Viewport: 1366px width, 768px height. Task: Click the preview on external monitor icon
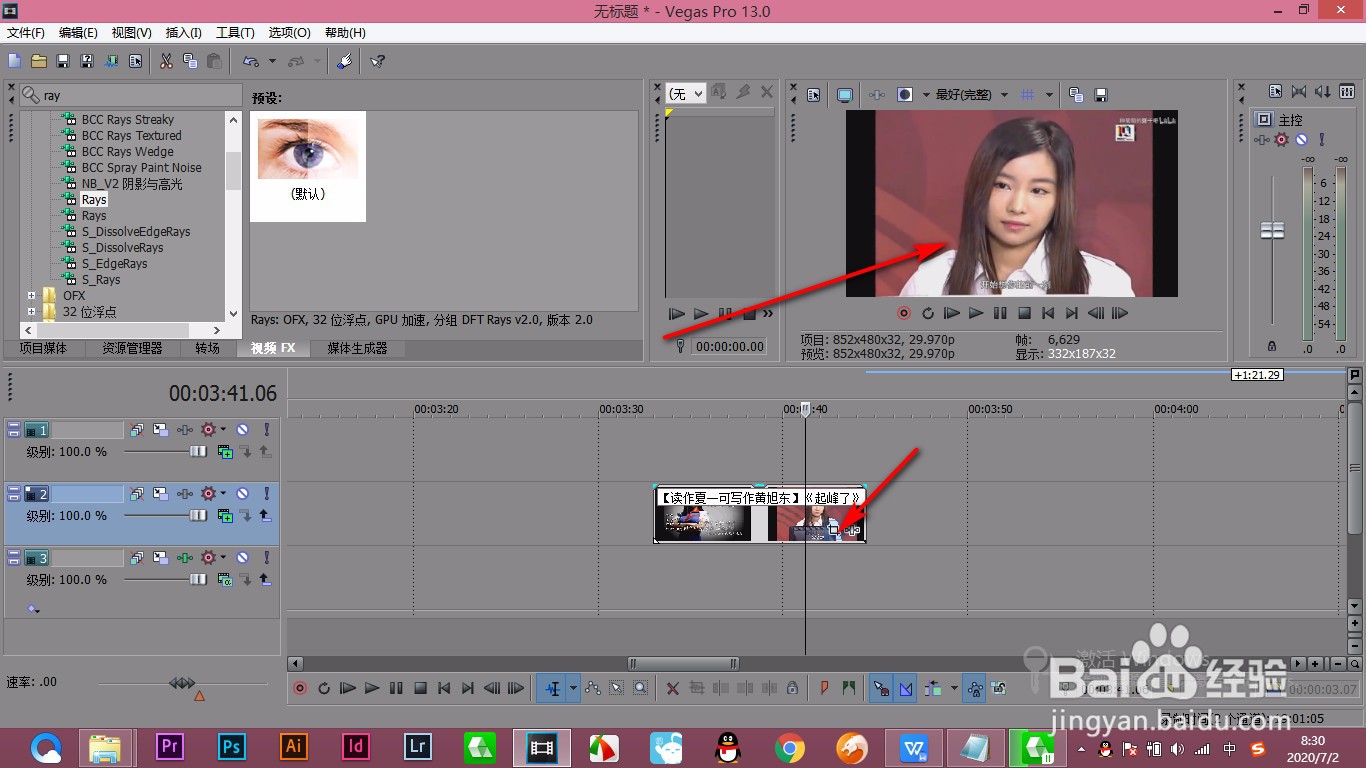tap(845, 95)
